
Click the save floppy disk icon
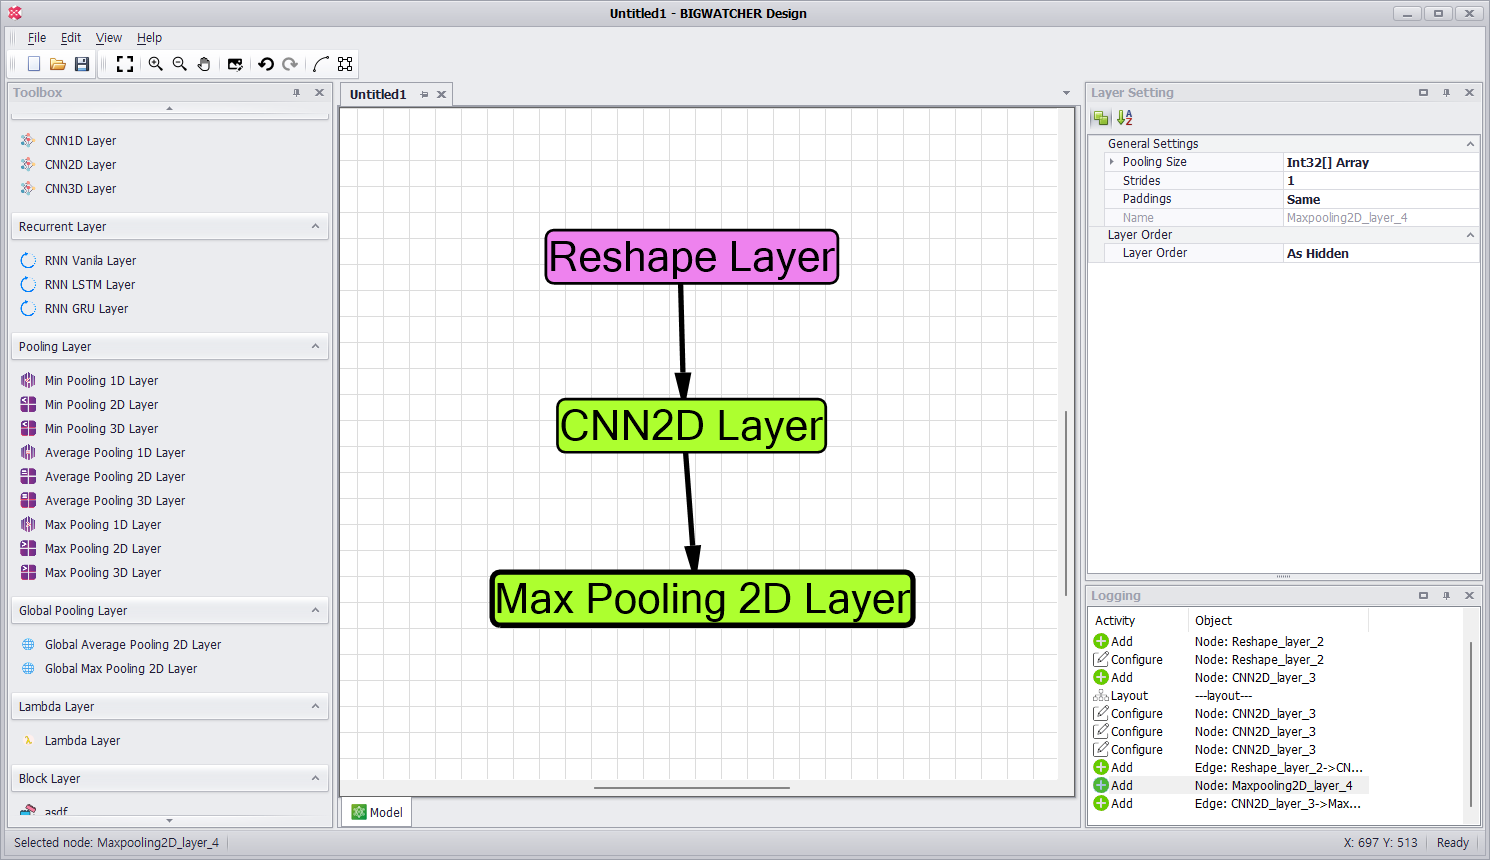82,64
